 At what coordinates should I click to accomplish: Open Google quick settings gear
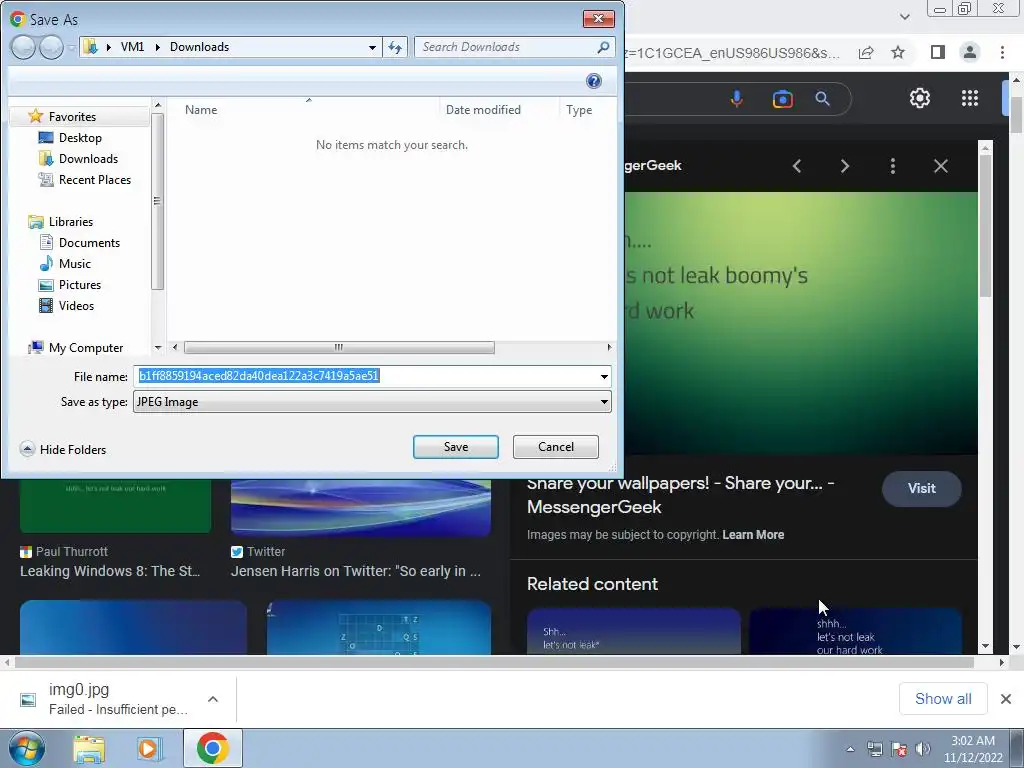point(920,98)
